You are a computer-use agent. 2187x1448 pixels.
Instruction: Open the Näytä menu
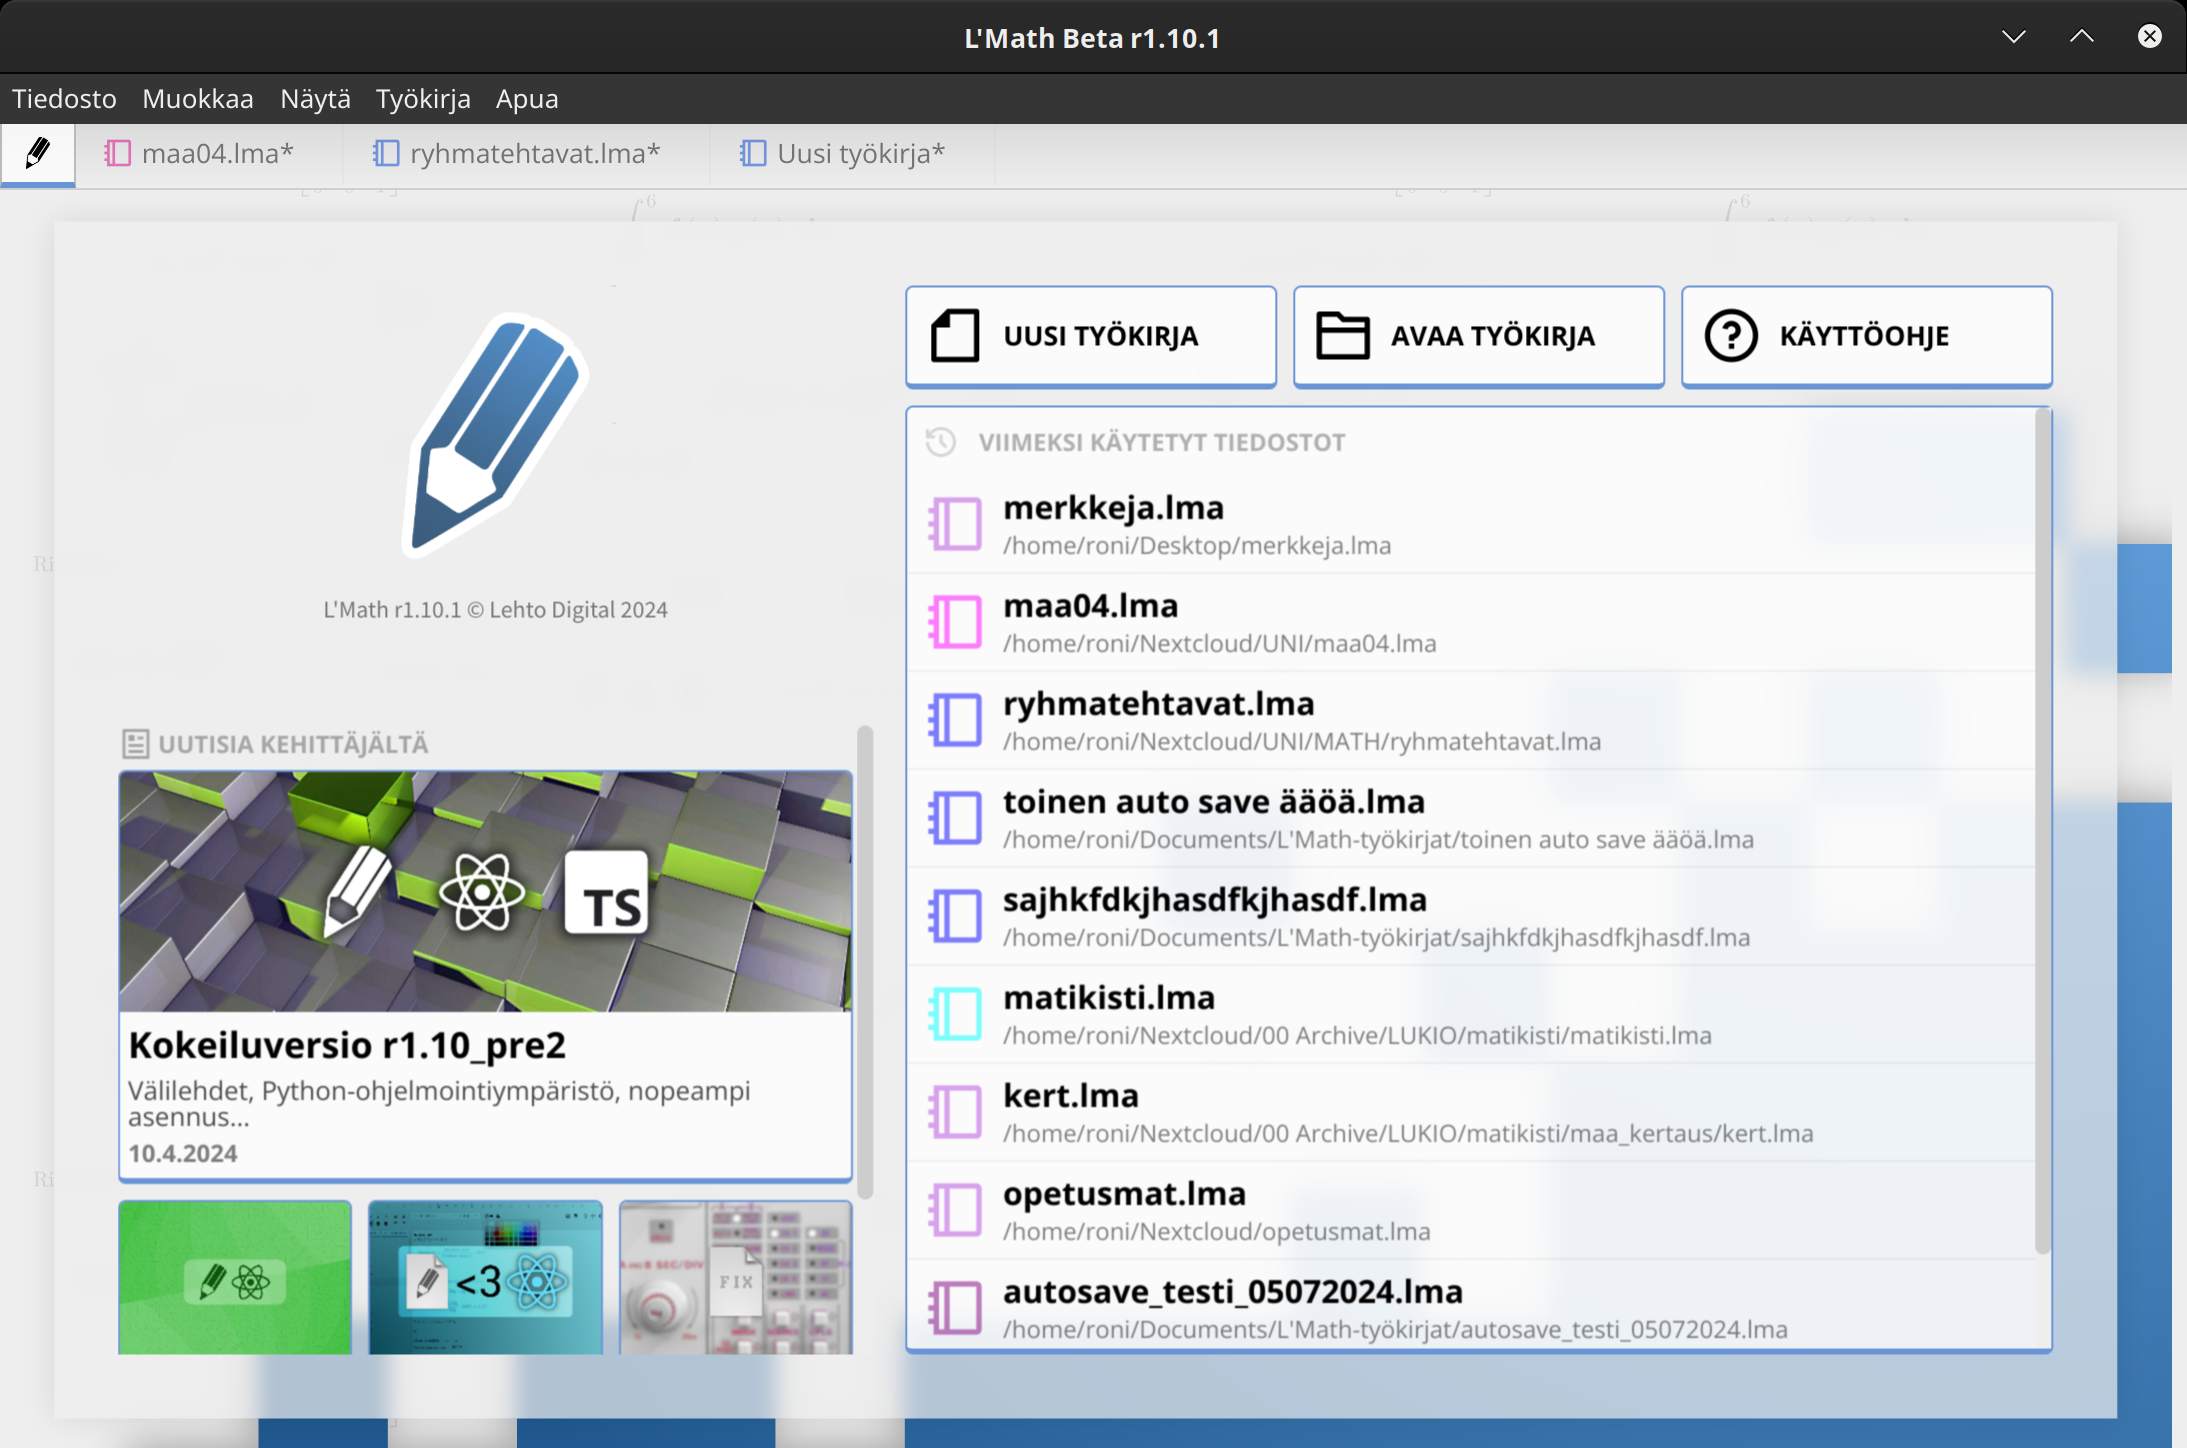pyautogui.click(x=315, y=99)
